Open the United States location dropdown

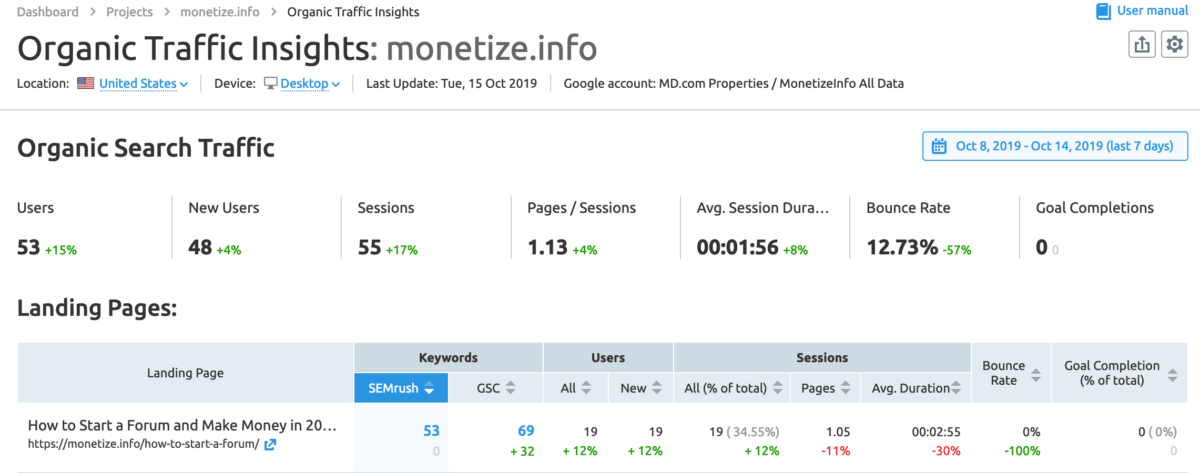tap(144, 84)
